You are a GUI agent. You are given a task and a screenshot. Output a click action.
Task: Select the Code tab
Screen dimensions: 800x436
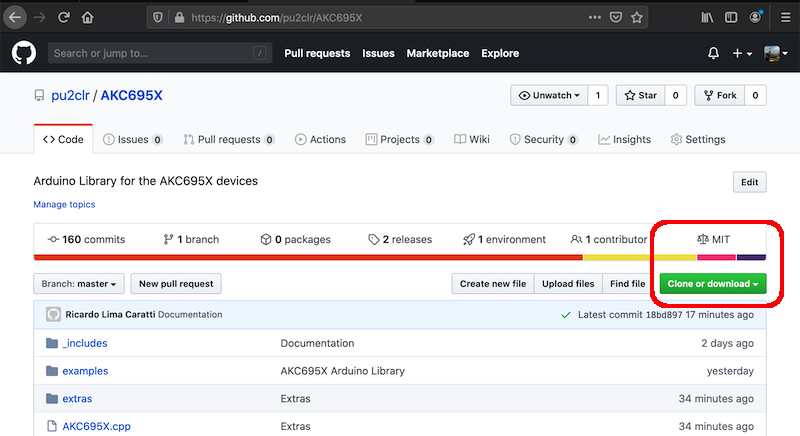(x=63, y=139)
